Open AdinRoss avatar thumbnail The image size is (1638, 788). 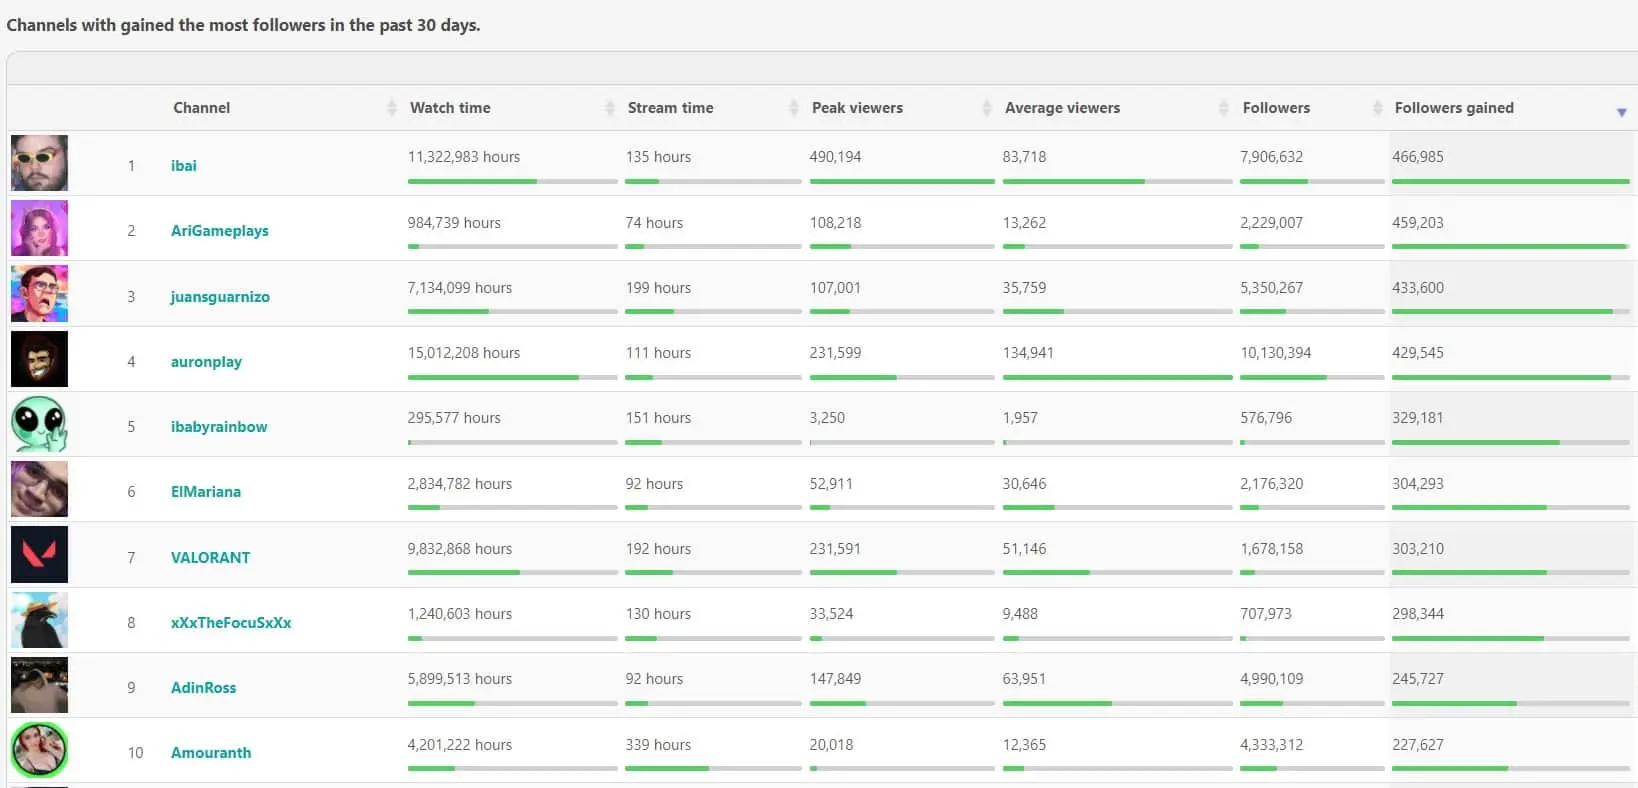pos(39,685)
